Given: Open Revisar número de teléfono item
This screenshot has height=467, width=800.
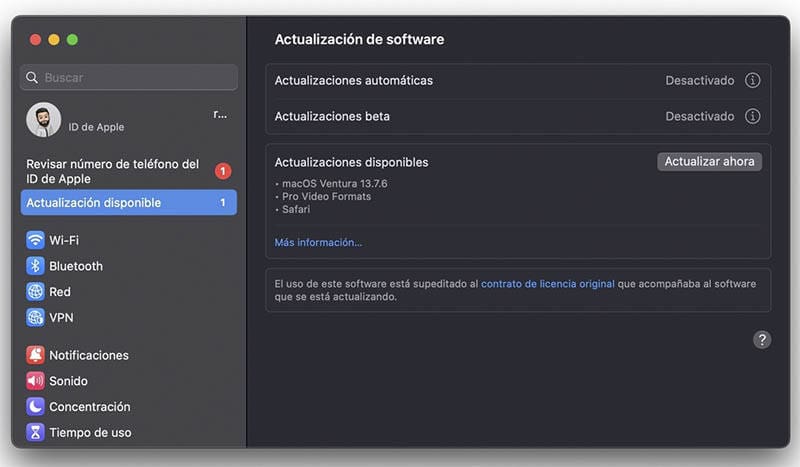Looking at the screenshot, I should point(112,171).
